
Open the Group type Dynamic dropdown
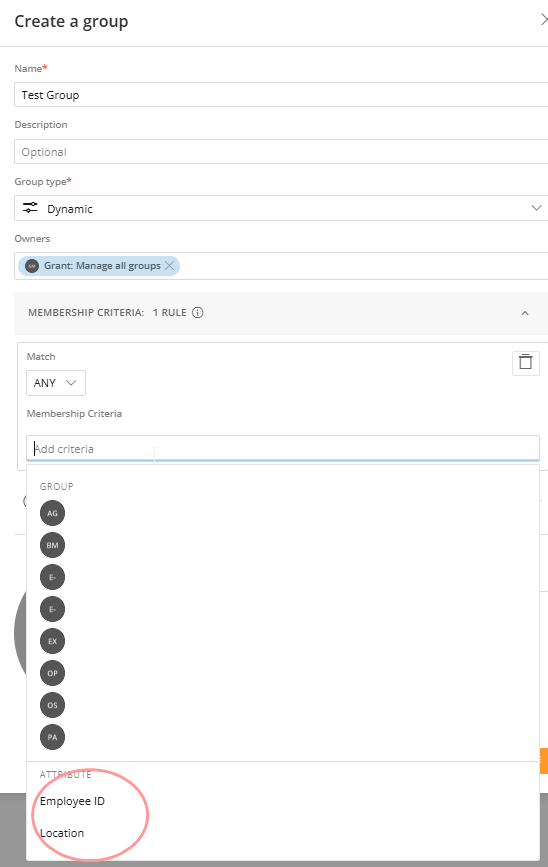[281, 208]
